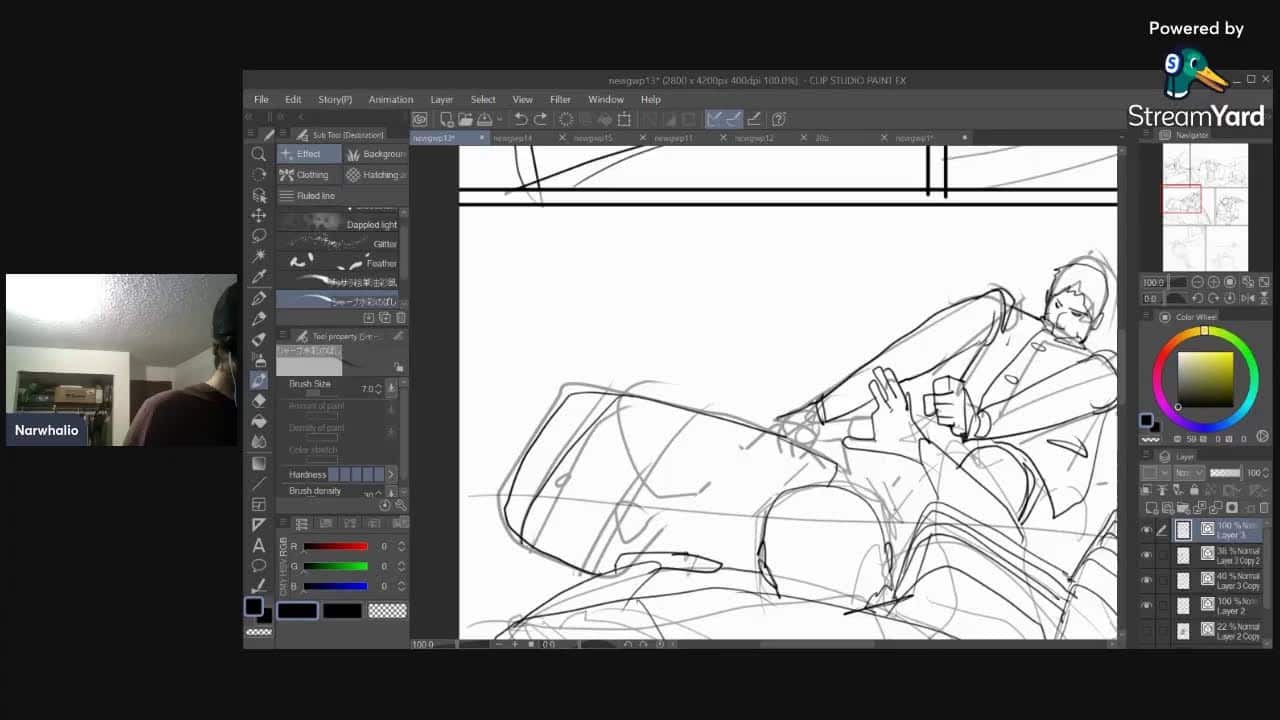
Task: Open the Filter menu
Action: point(560,99)
